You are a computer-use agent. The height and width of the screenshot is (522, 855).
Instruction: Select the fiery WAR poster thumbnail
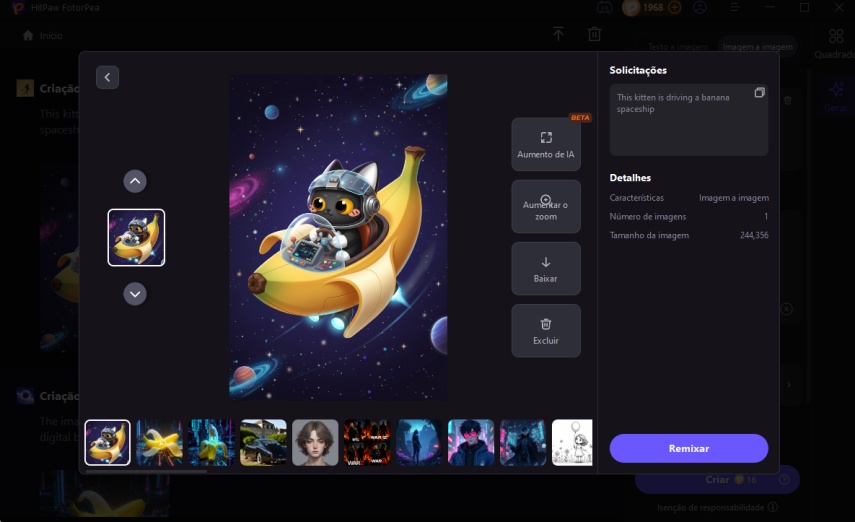[367, 442]
